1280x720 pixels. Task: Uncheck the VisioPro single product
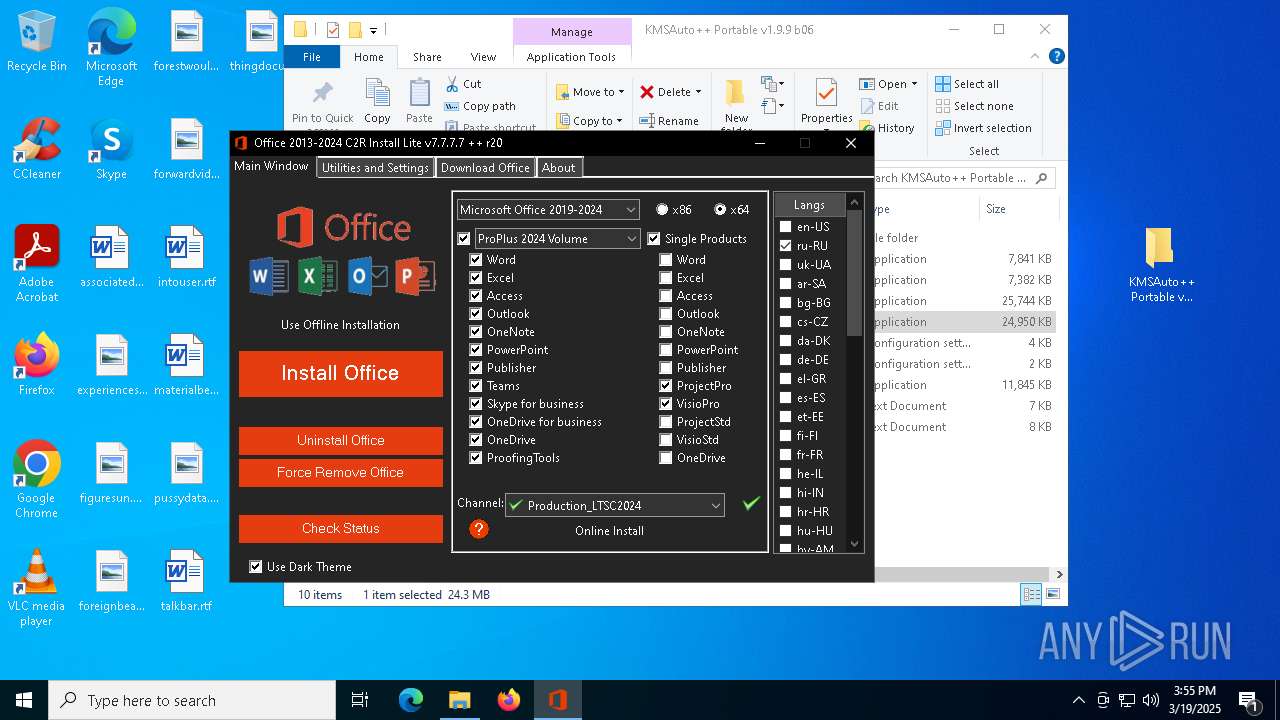click(x=666, y=404)
